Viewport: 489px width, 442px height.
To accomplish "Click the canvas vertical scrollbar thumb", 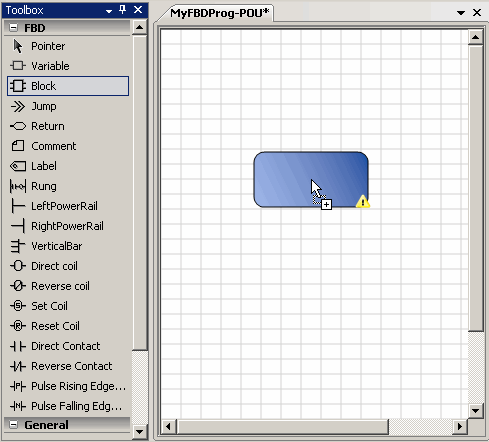I will click(476, 188).
